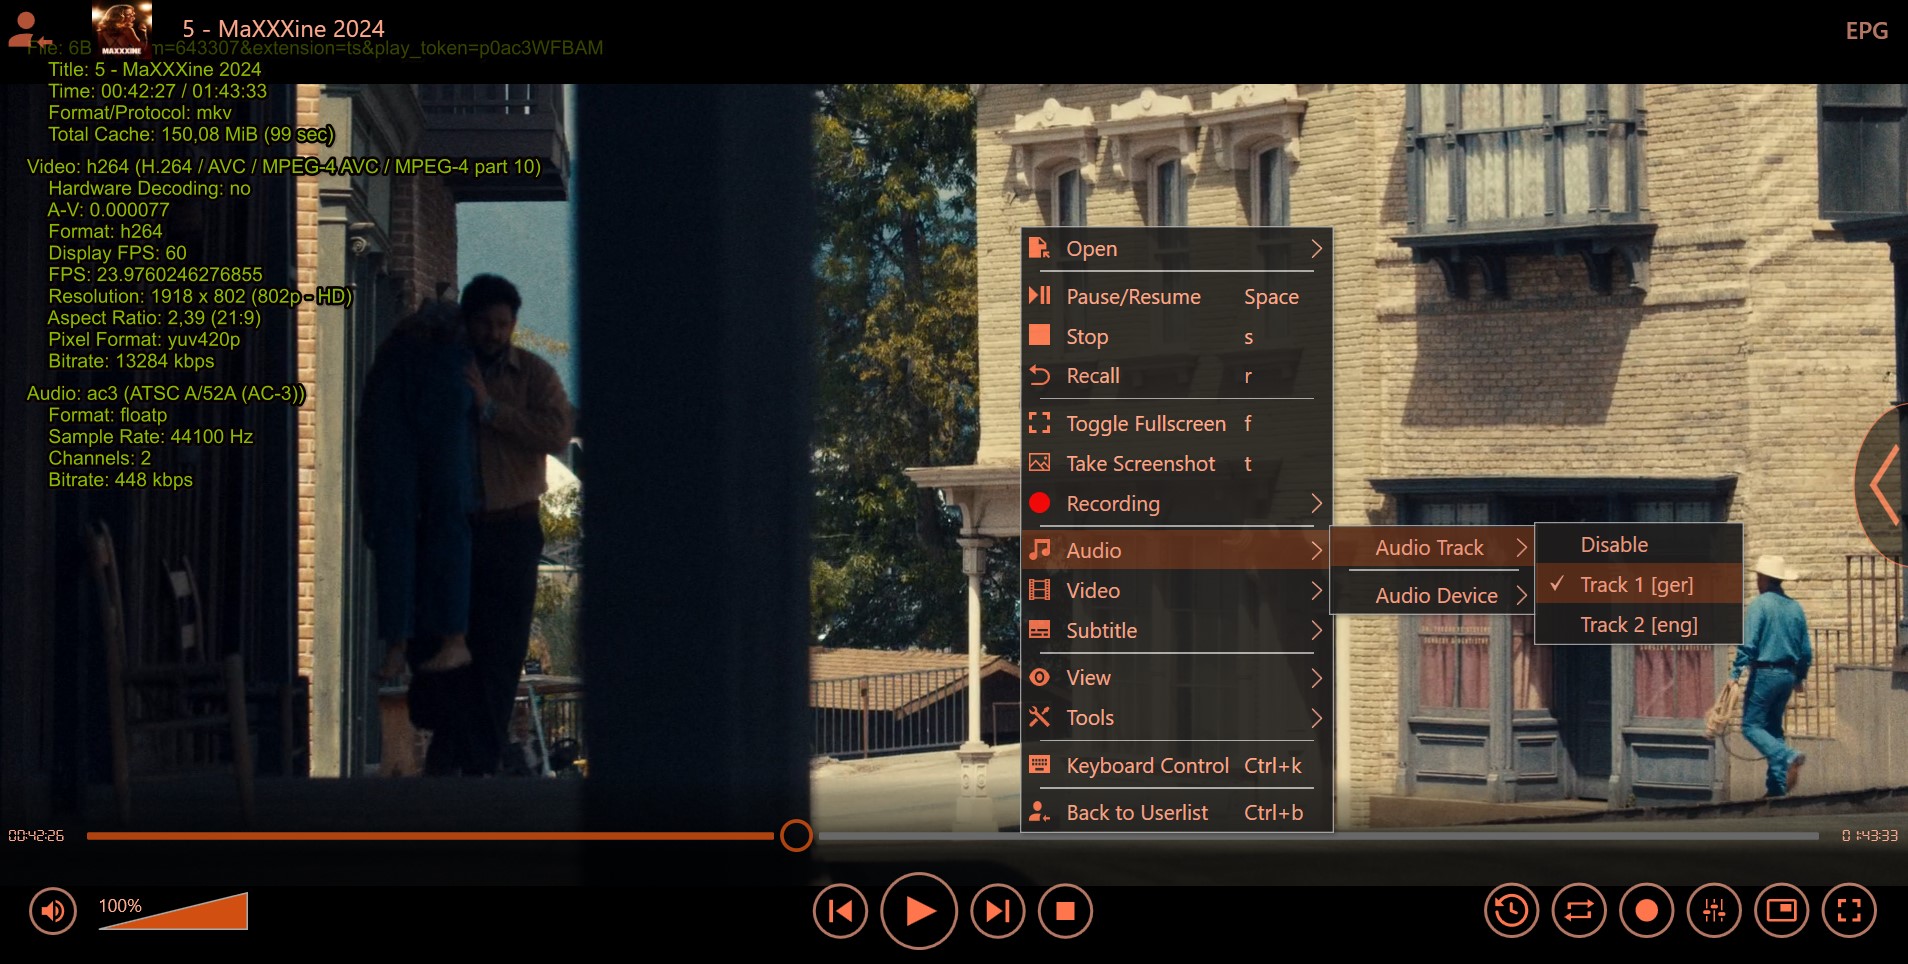Click the Pause/Resume play-pause icon
This screenshot has width=1908, height=964.
[1039, 296]
